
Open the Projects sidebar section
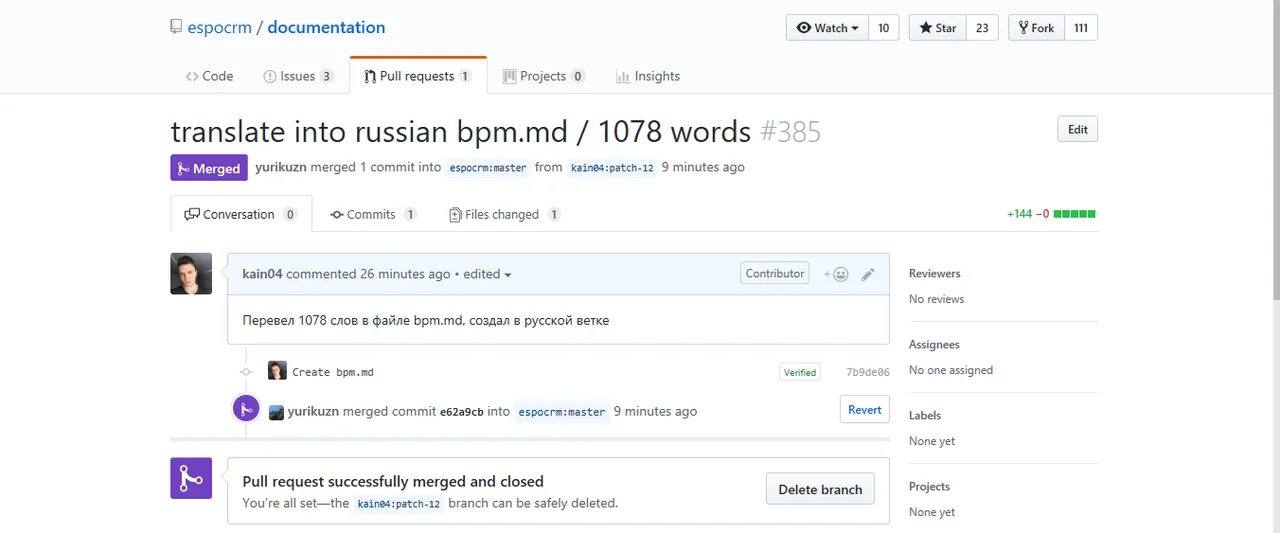click(929, 486)
